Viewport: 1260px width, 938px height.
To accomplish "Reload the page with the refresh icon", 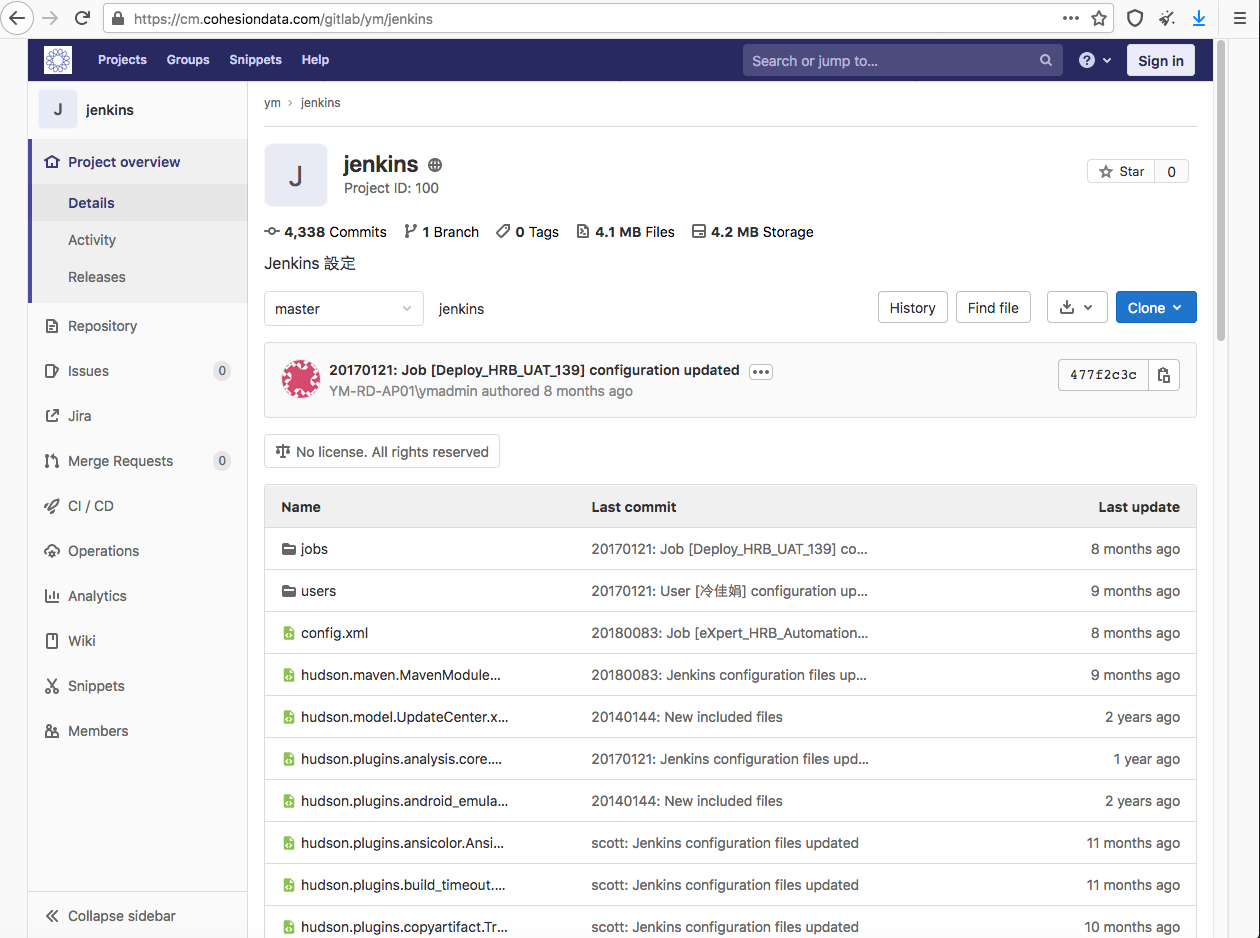I will click(x=82, y=18).
